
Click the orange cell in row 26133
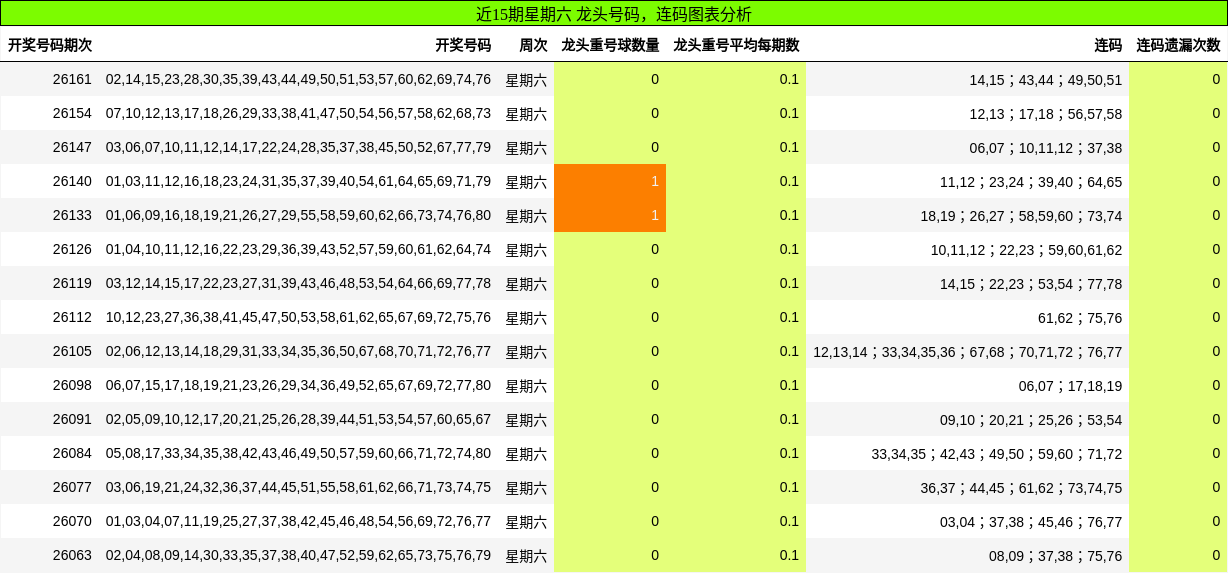[610, 215]
